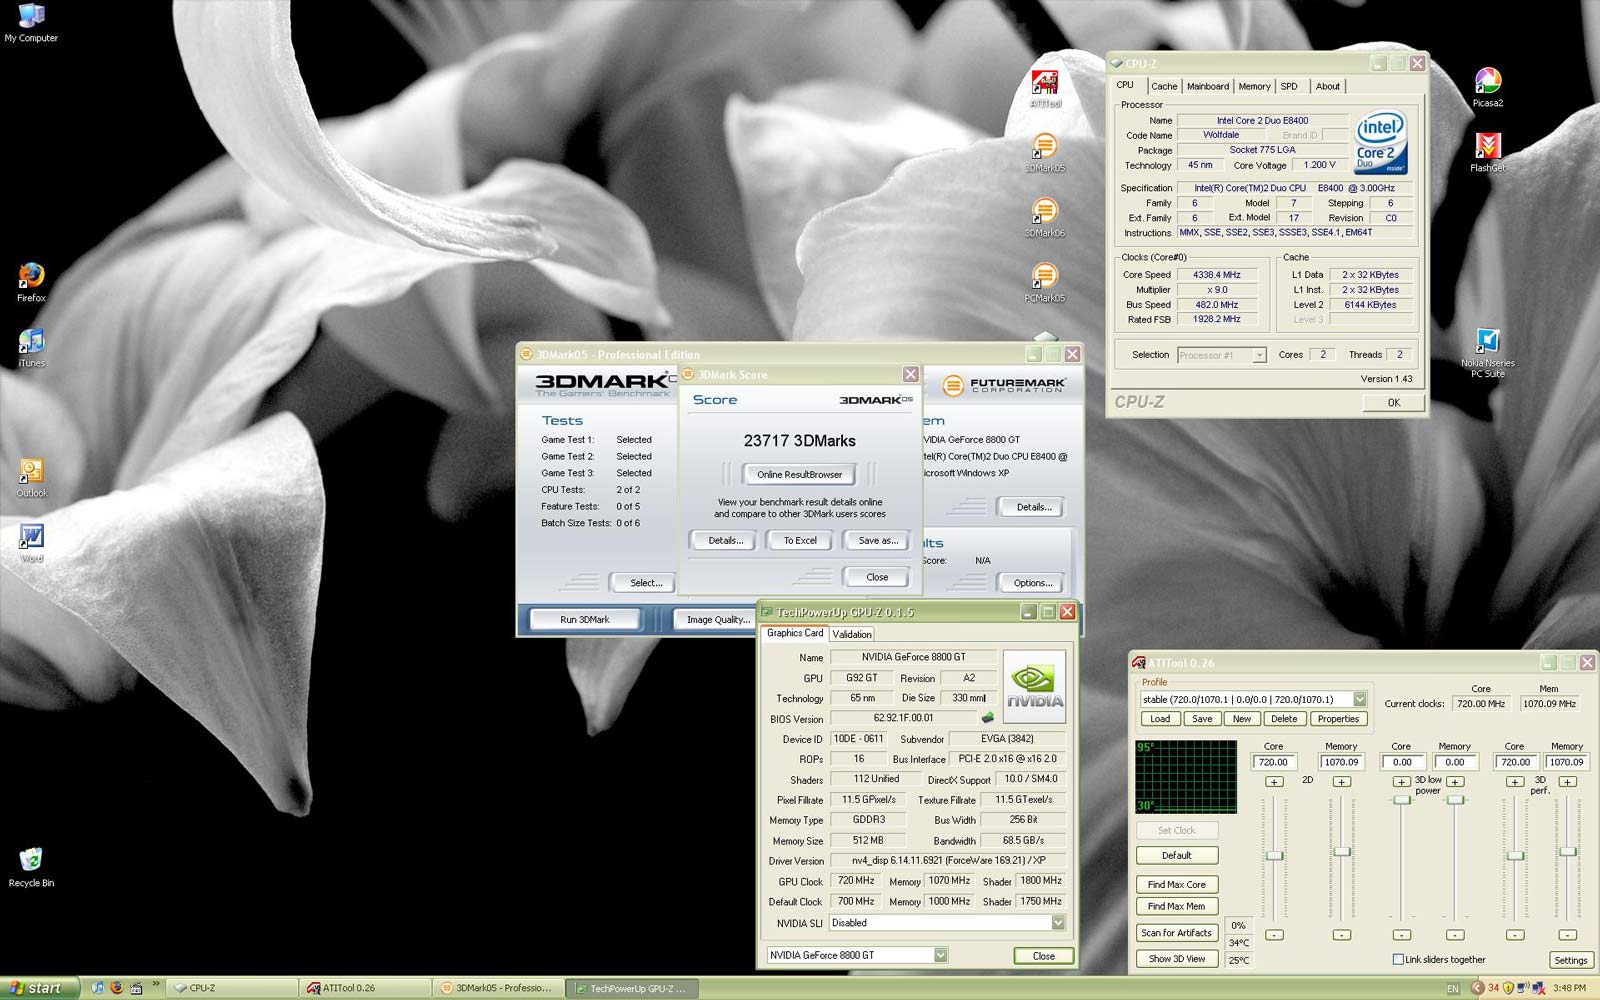
Task: Switch to the 3DMark05 taskbar button
Action: pyautogui.click(x=499, y=988)
